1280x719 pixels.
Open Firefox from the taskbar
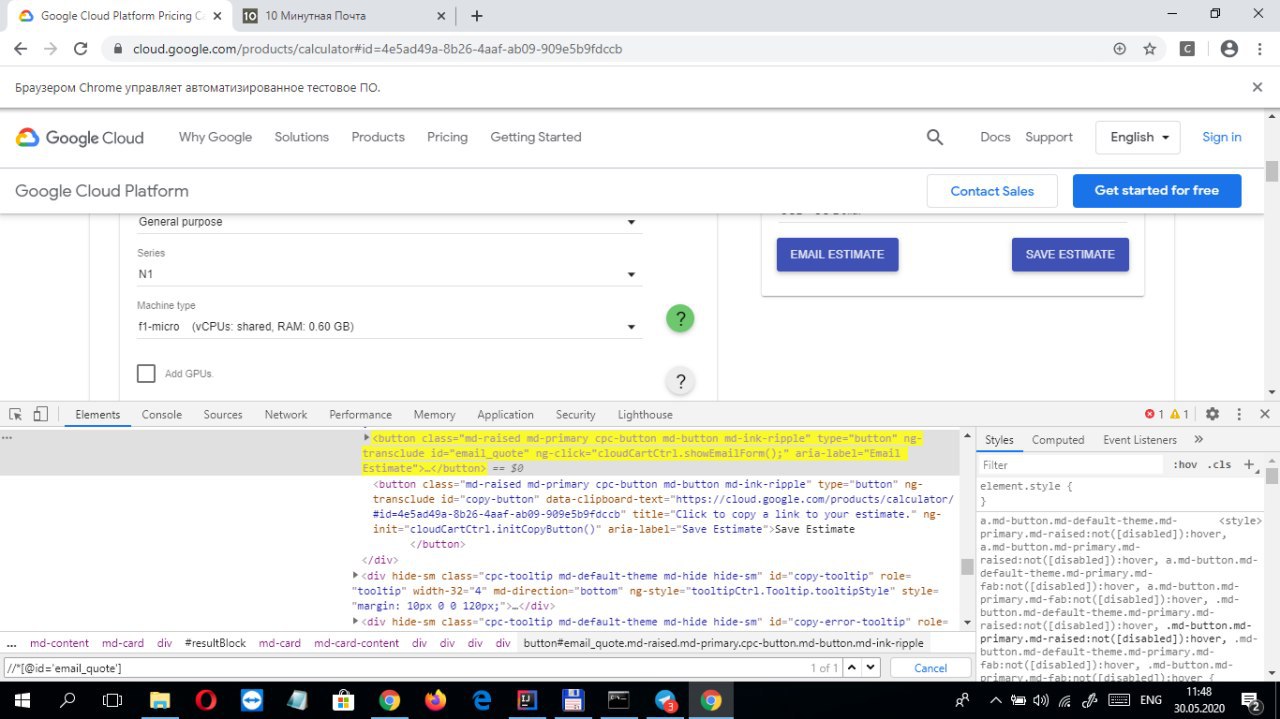tap(436, 700)
